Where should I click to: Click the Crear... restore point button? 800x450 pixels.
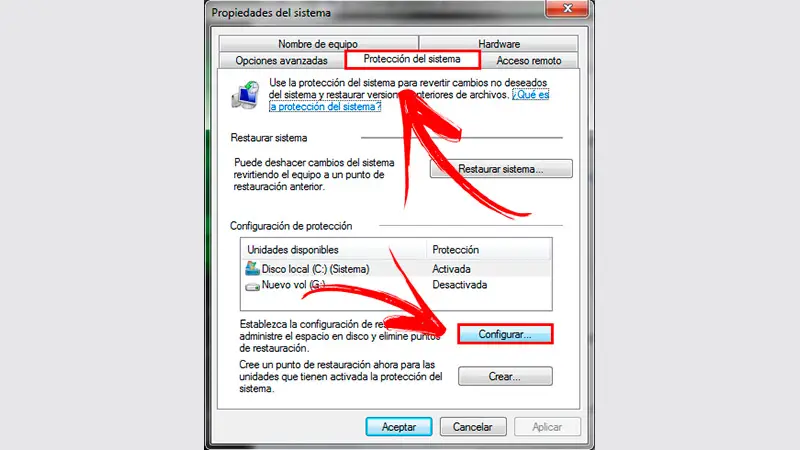tap(505, 377)
